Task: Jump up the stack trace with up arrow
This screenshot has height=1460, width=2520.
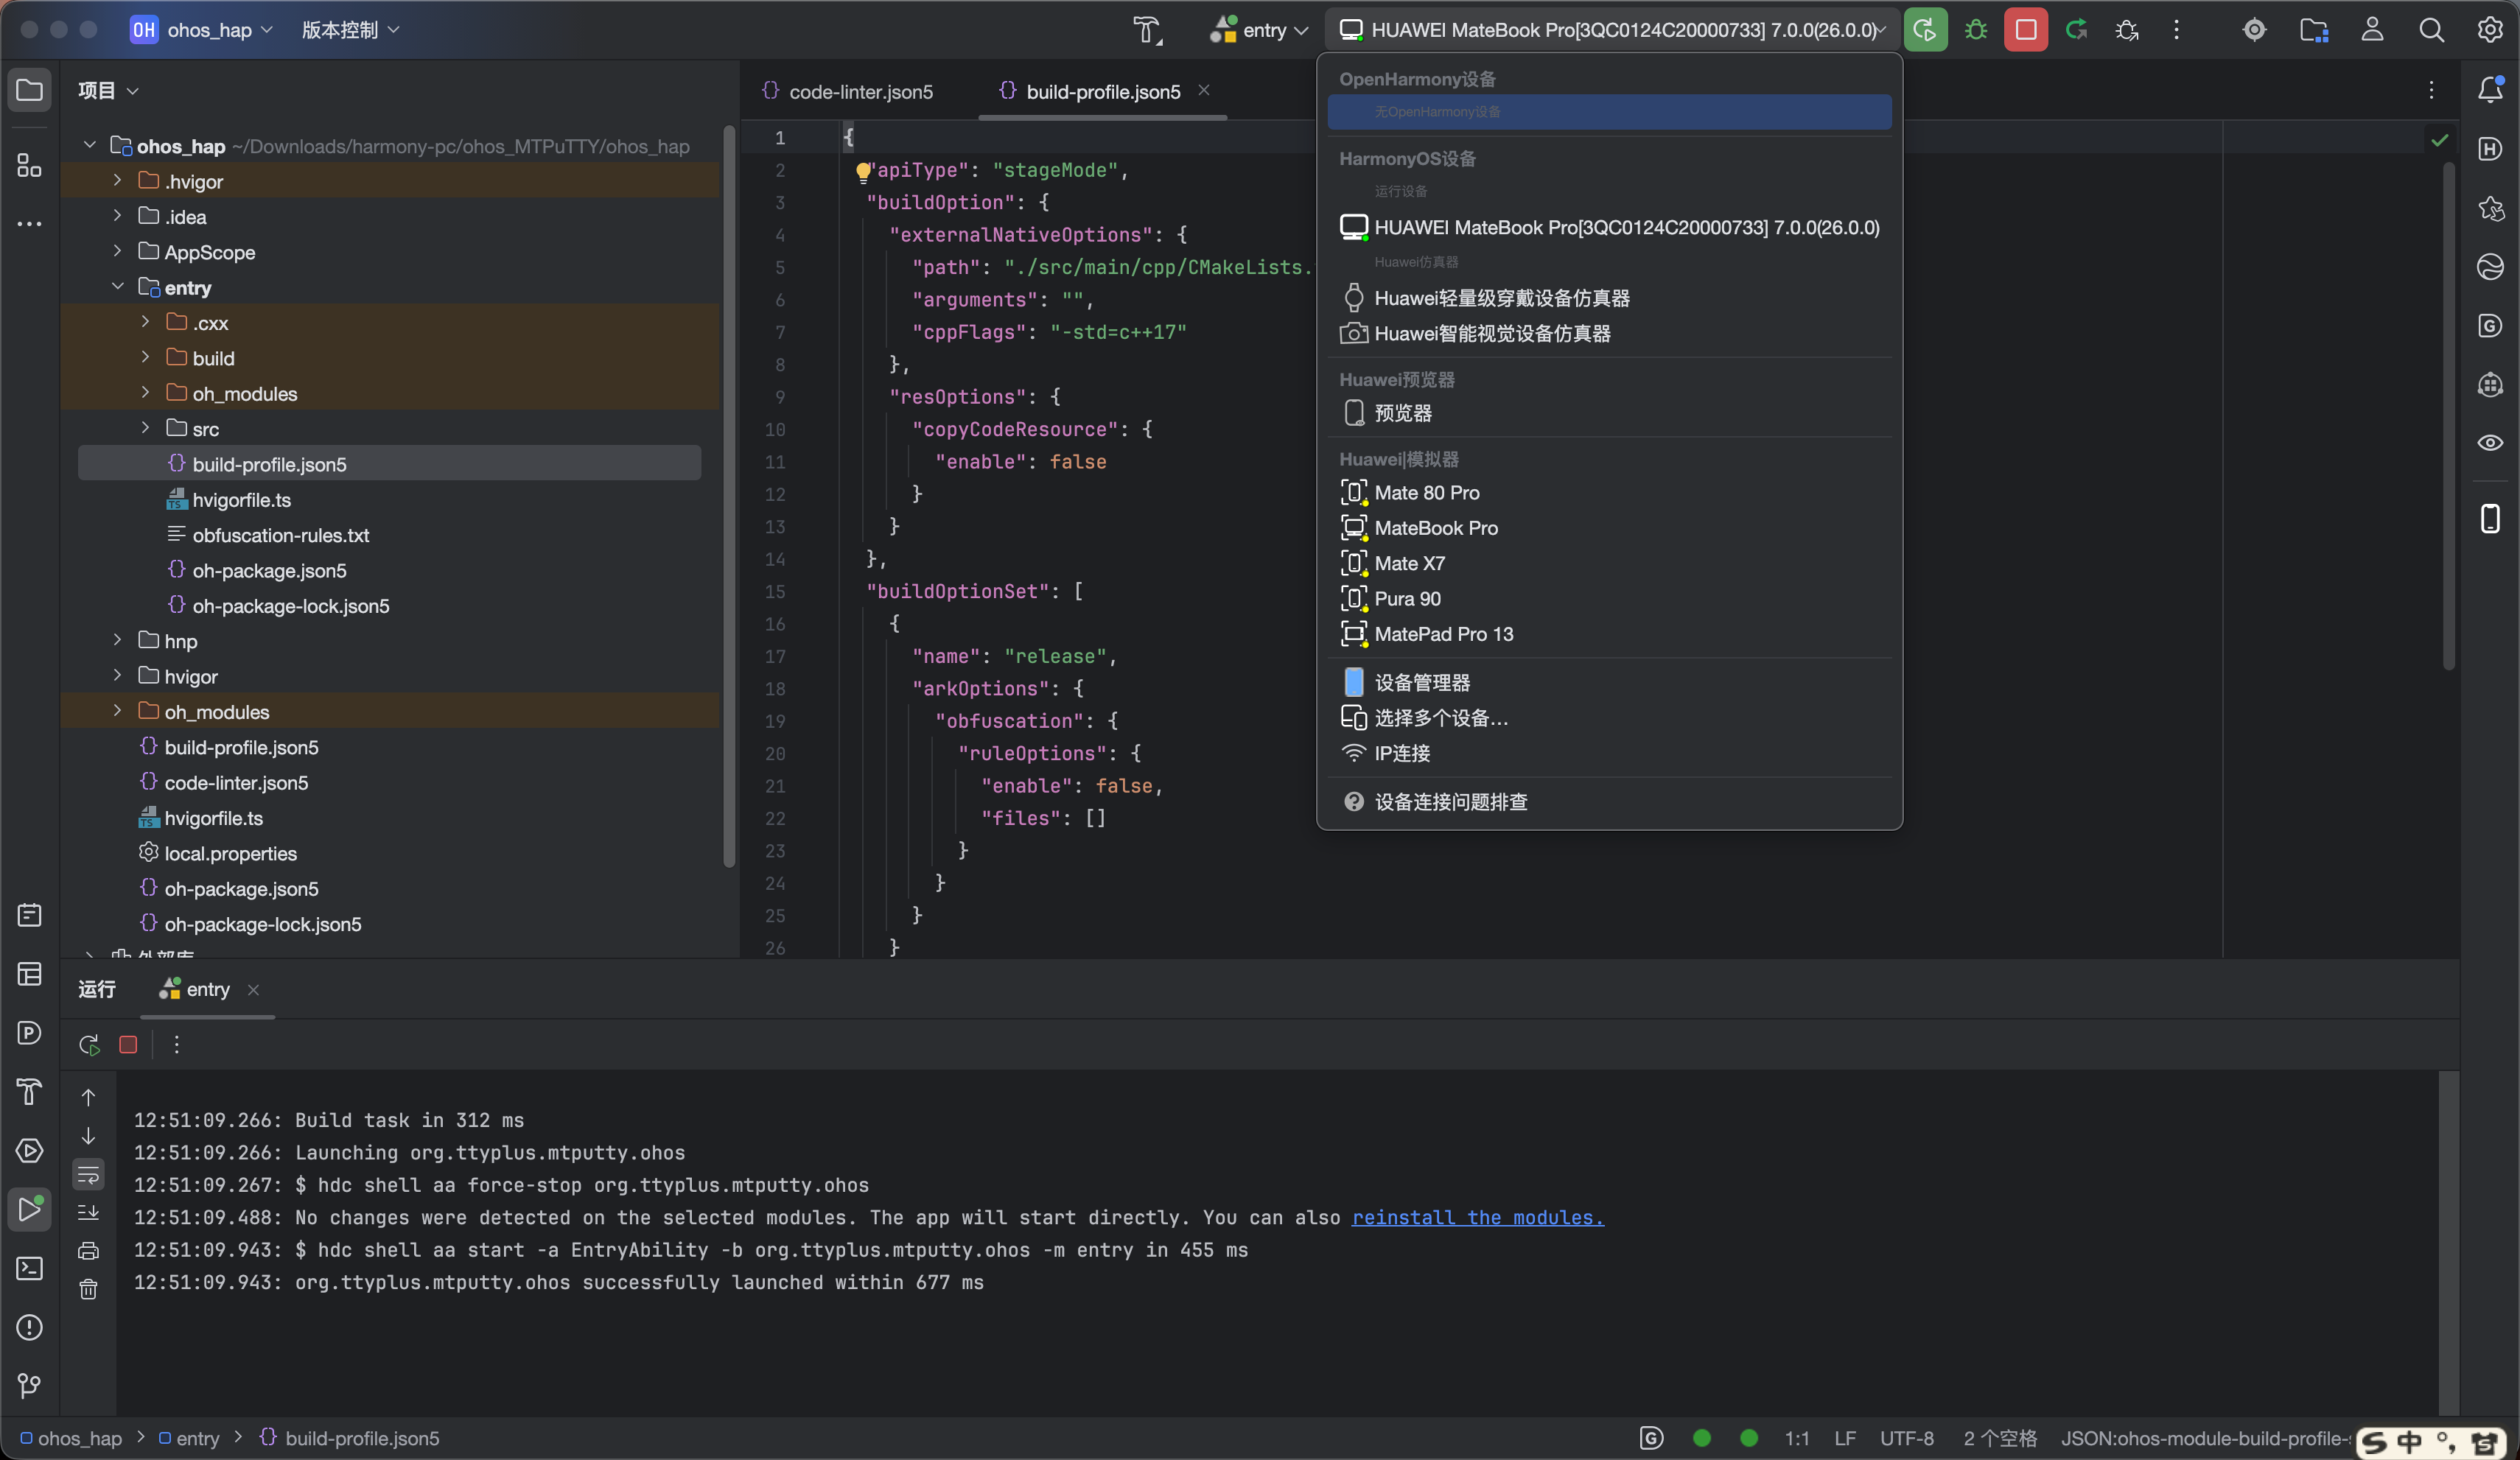Action: 89,1097
